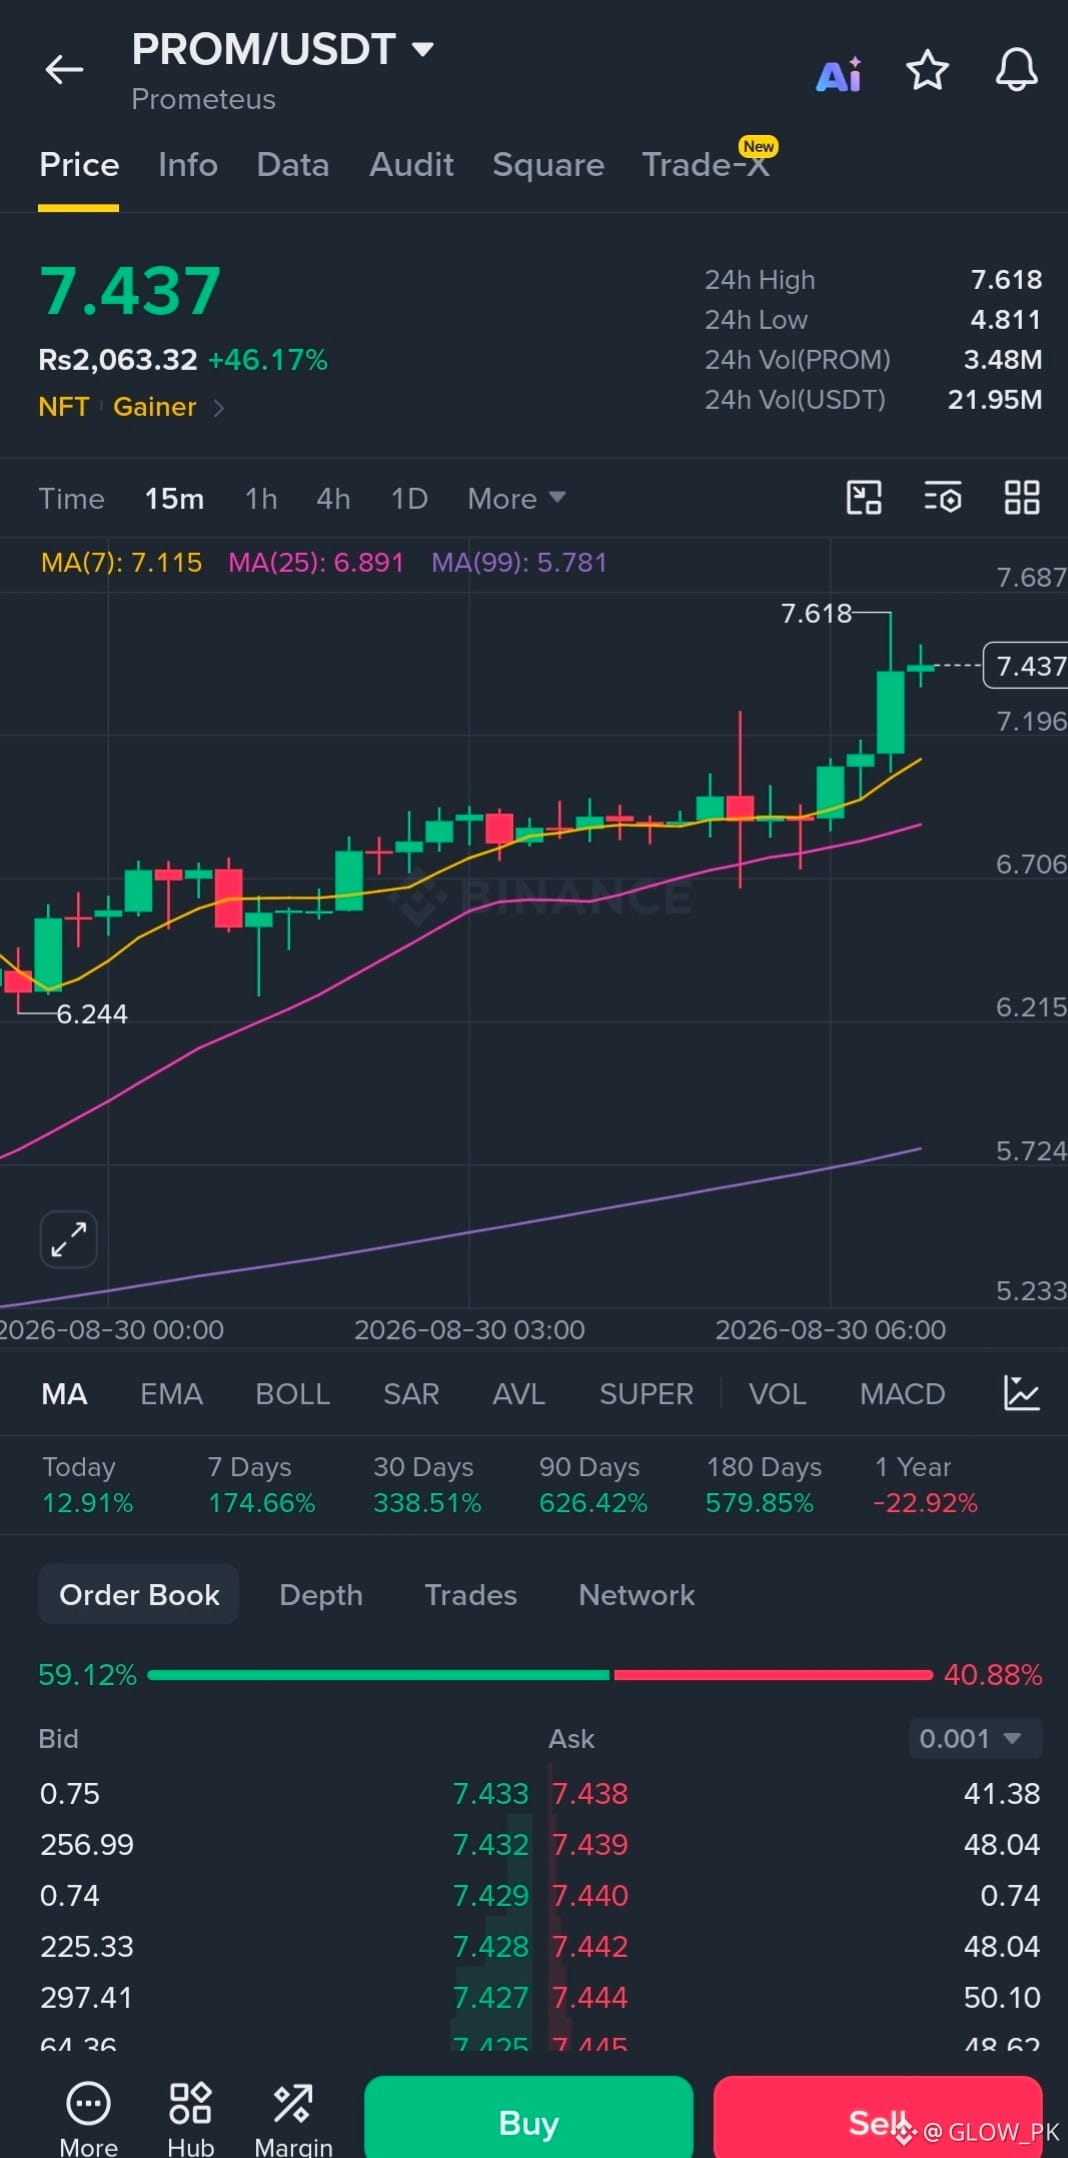1068x2158 pixels.
Task: Go back using the left arrow icon
Action: coord(64,70)
